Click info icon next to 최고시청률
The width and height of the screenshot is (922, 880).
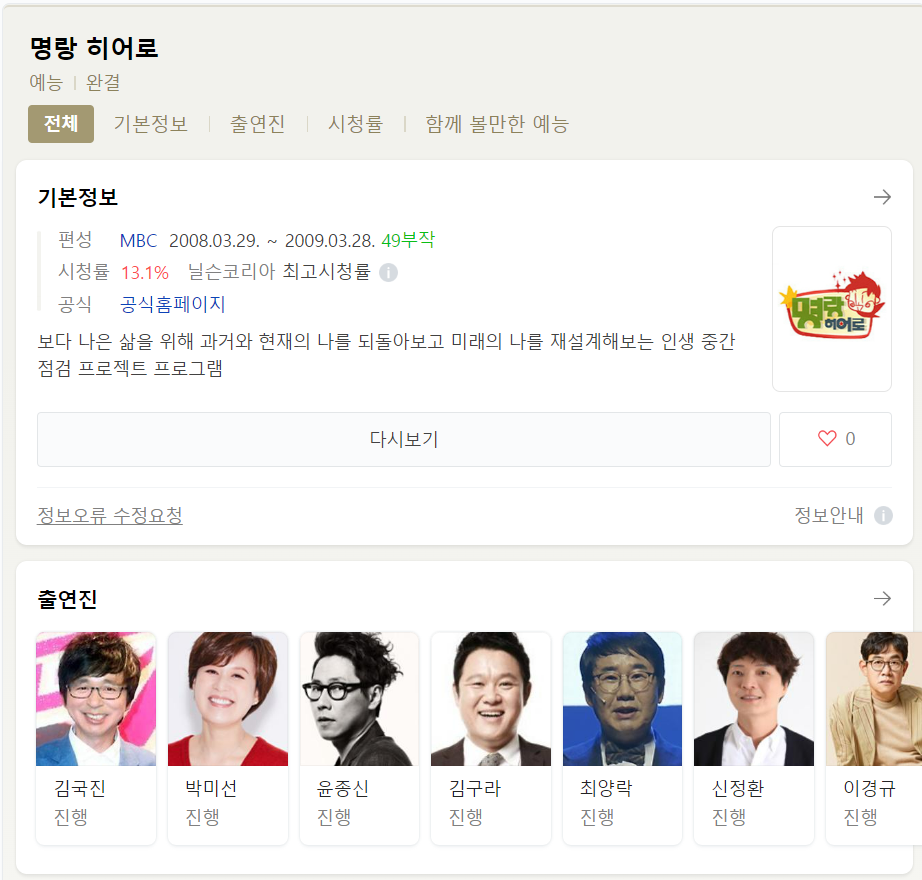pyautogui.click(x=388, y=272)
